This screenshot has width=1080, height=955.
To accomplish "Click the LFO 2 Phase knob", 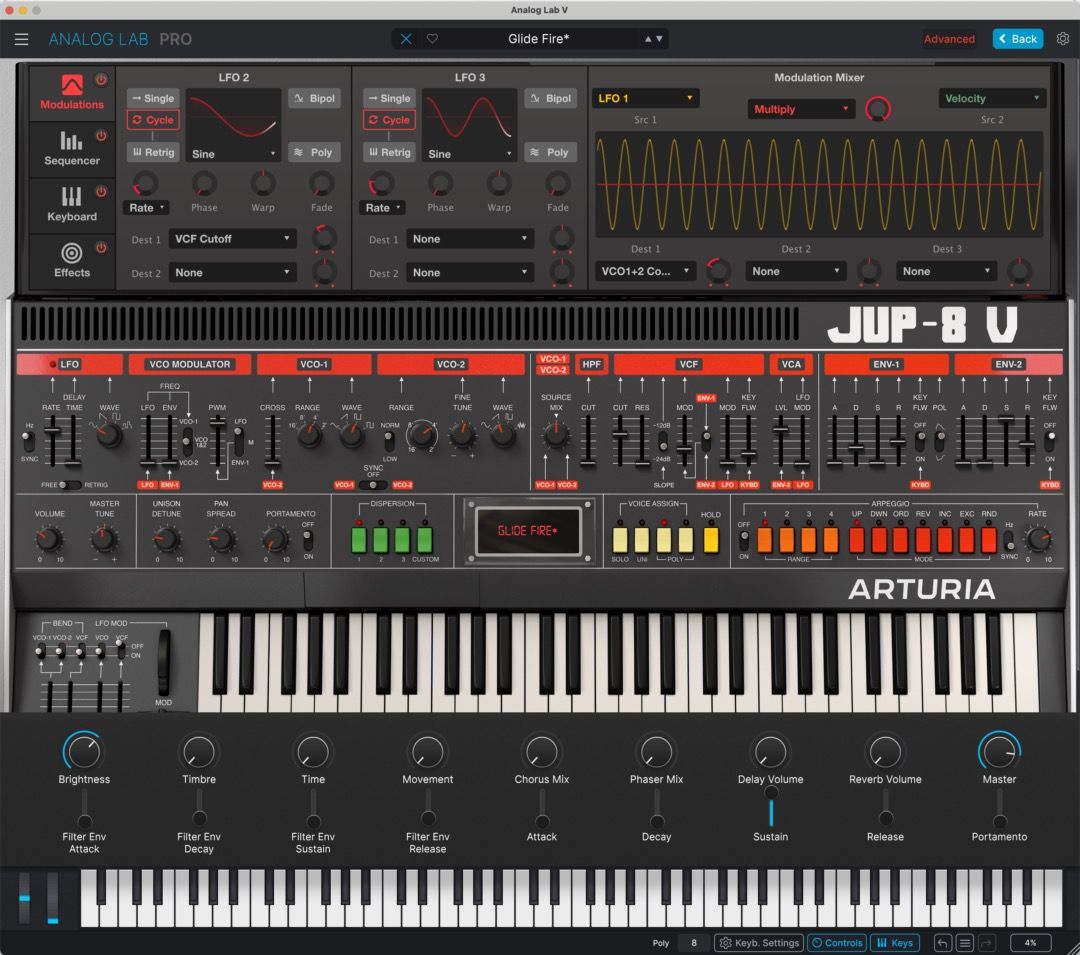I will (204, 184).
